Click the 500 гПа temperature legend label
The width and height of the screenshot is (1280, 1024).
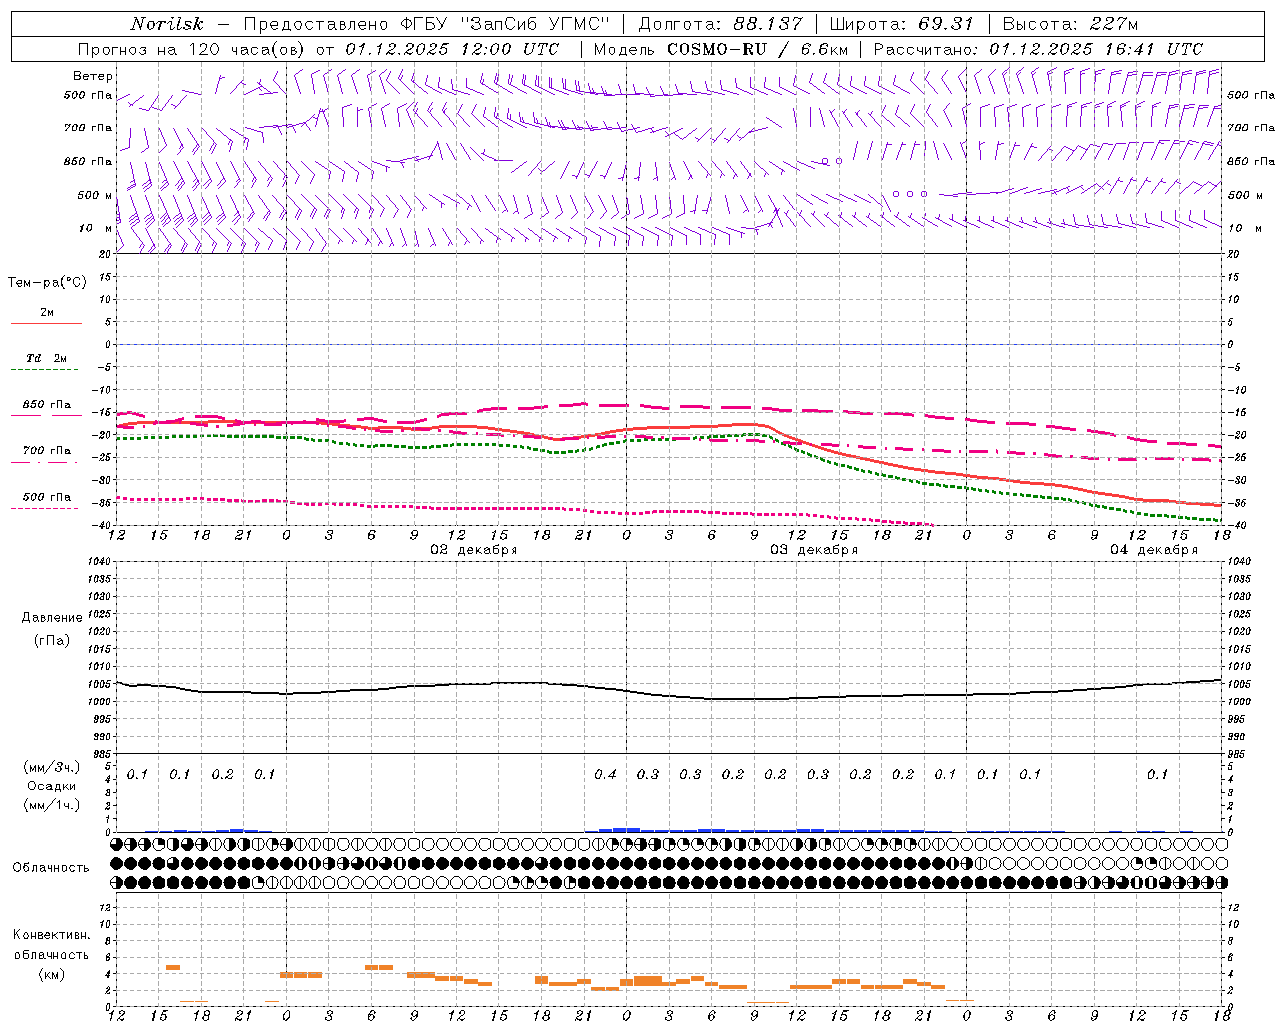47,497
